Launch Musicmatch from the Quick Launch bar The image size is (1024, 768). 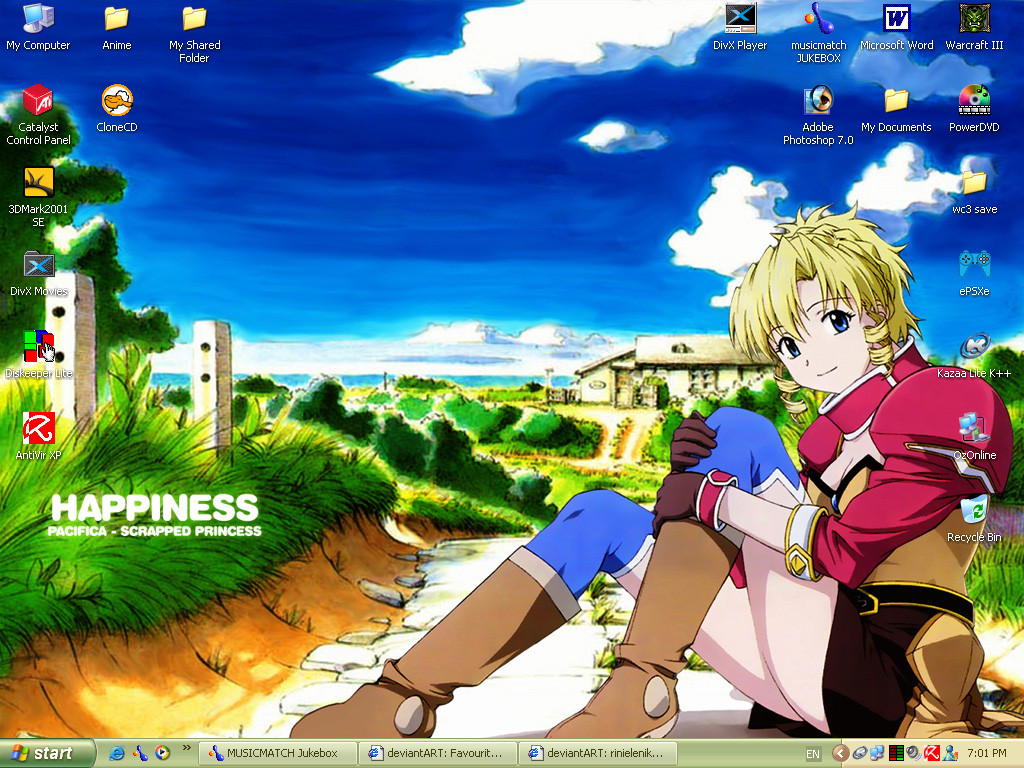[140, 754]
